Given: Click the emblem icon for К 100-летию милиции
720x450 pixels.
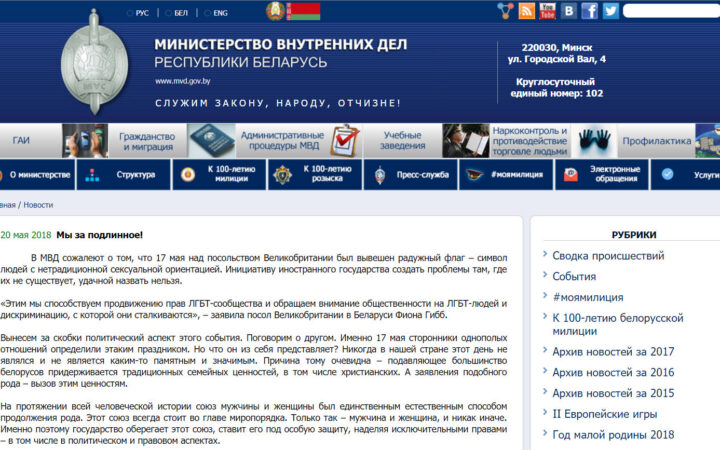Looking at the screenshot, I should [187, 174].
